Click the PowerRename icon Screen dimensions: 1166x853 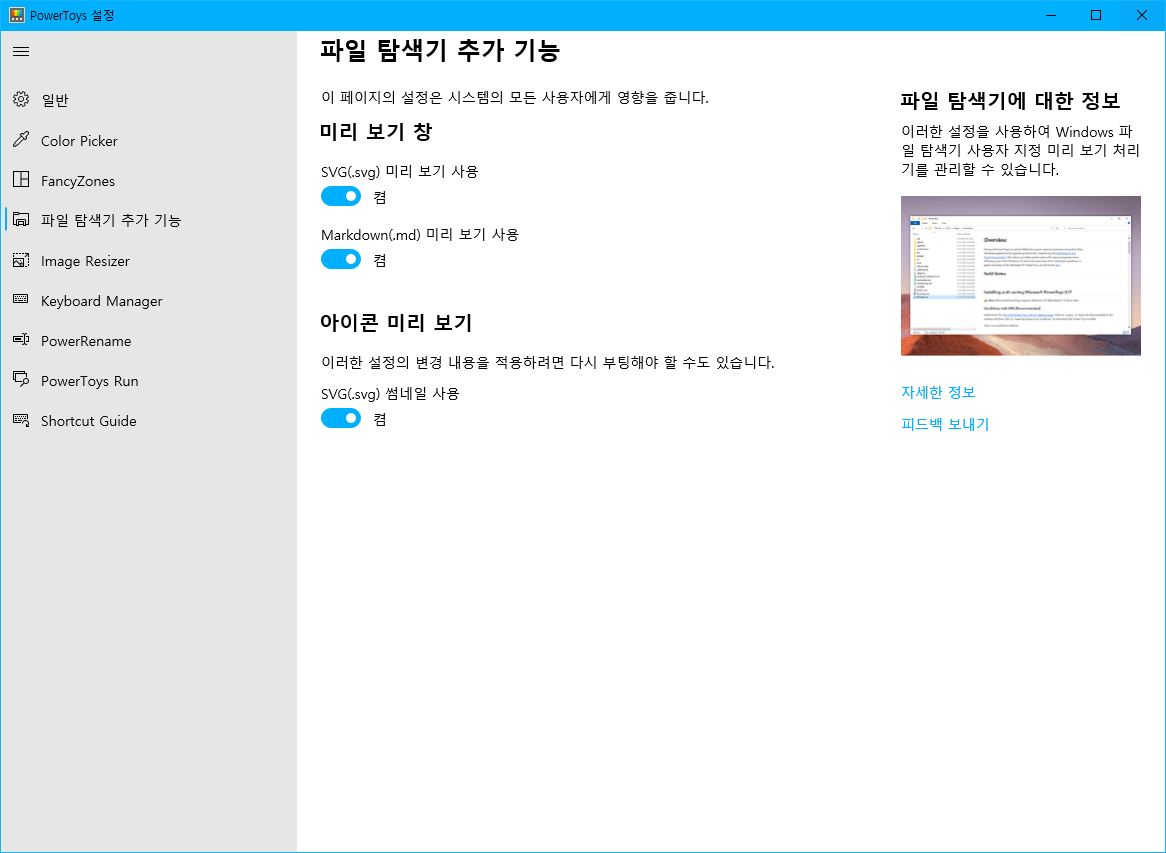[21, 340]
